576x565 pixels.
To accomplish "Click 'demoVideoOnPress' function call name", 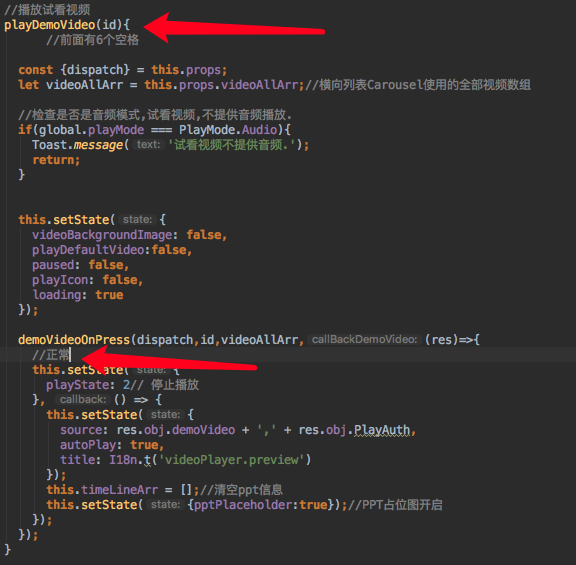I will [74, 340].
